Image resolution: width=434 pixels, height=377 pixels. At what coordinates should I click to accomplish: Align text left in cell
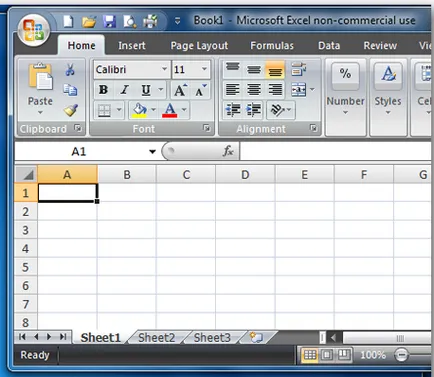tap(233, 90)
